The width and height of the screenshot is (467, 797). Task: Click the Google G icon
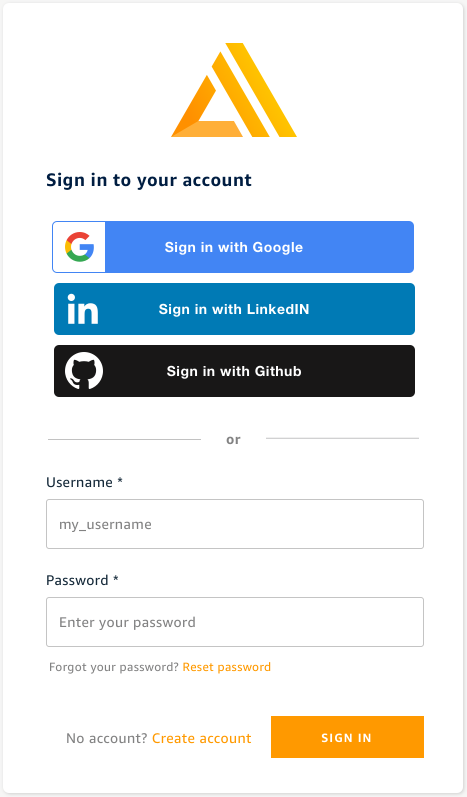pyautogui.click(x=79, y=247)
